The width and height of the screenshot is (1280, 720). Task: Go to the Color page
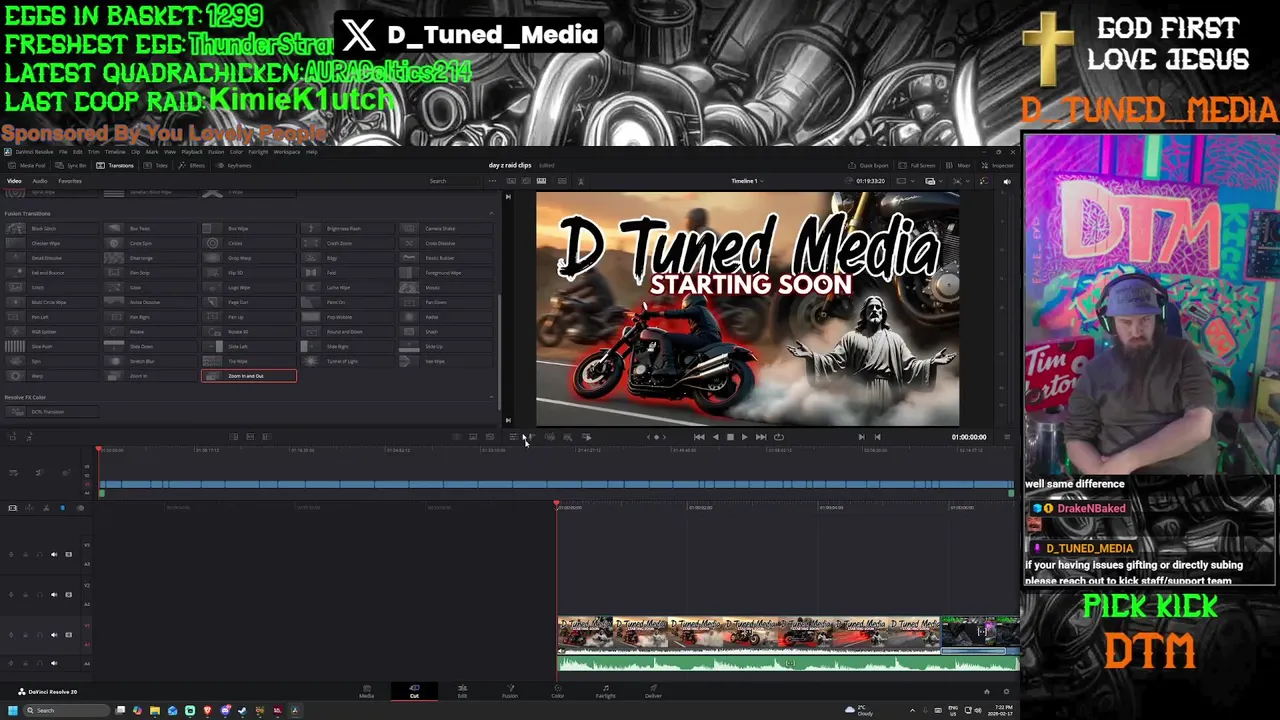558,691
